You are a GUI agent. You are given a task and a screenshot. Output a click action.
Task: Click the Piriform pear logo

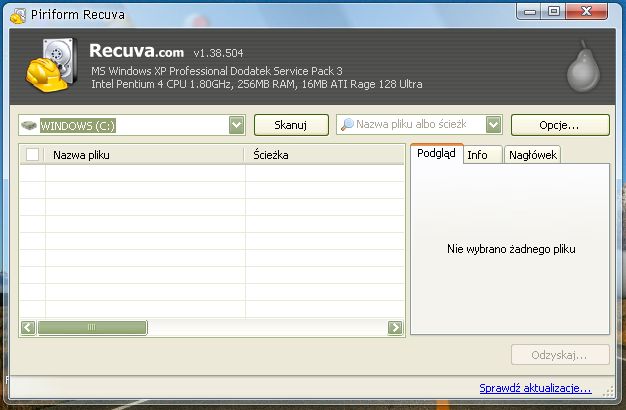583,66
